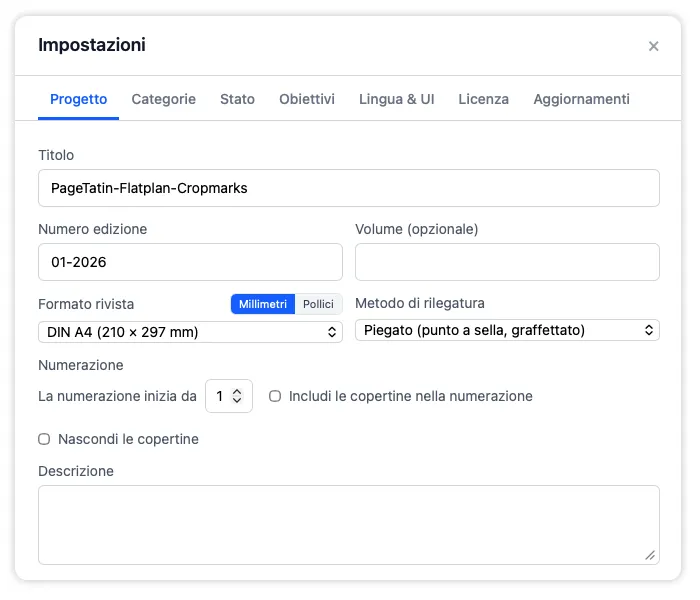Viewport: 700px width, 600px height.
Task: Open the Aggiornamenti tab
Action: (x=581, y=99)
